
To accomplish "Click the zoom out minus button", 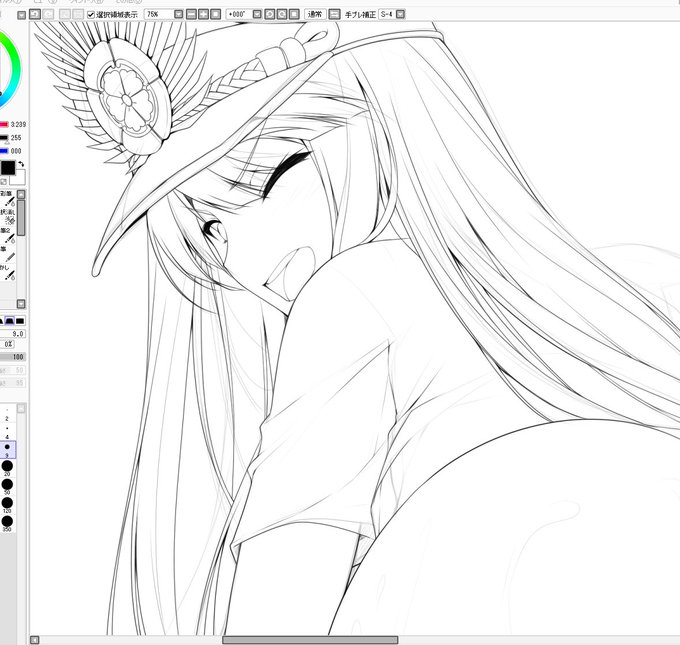I will [x=191, y=14].
